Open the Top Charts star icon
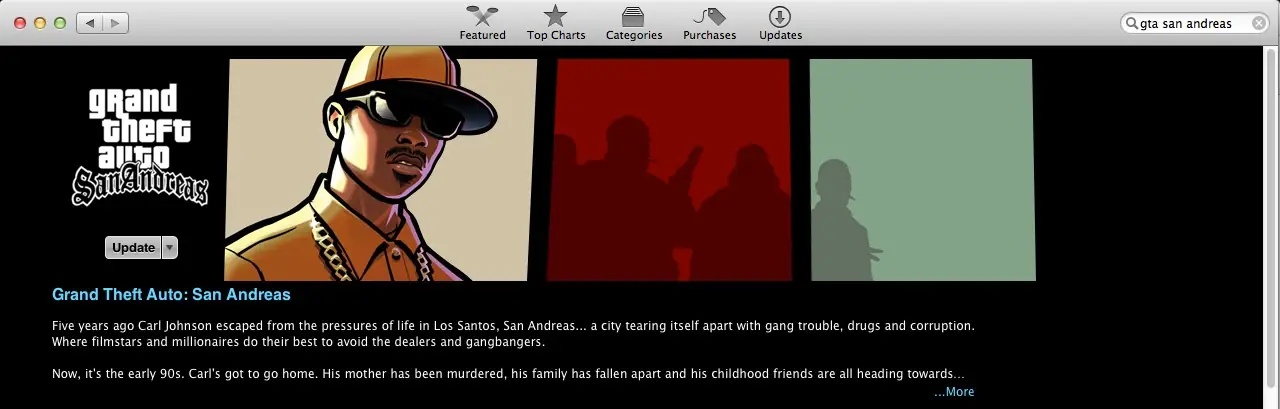 pos(556,16)
